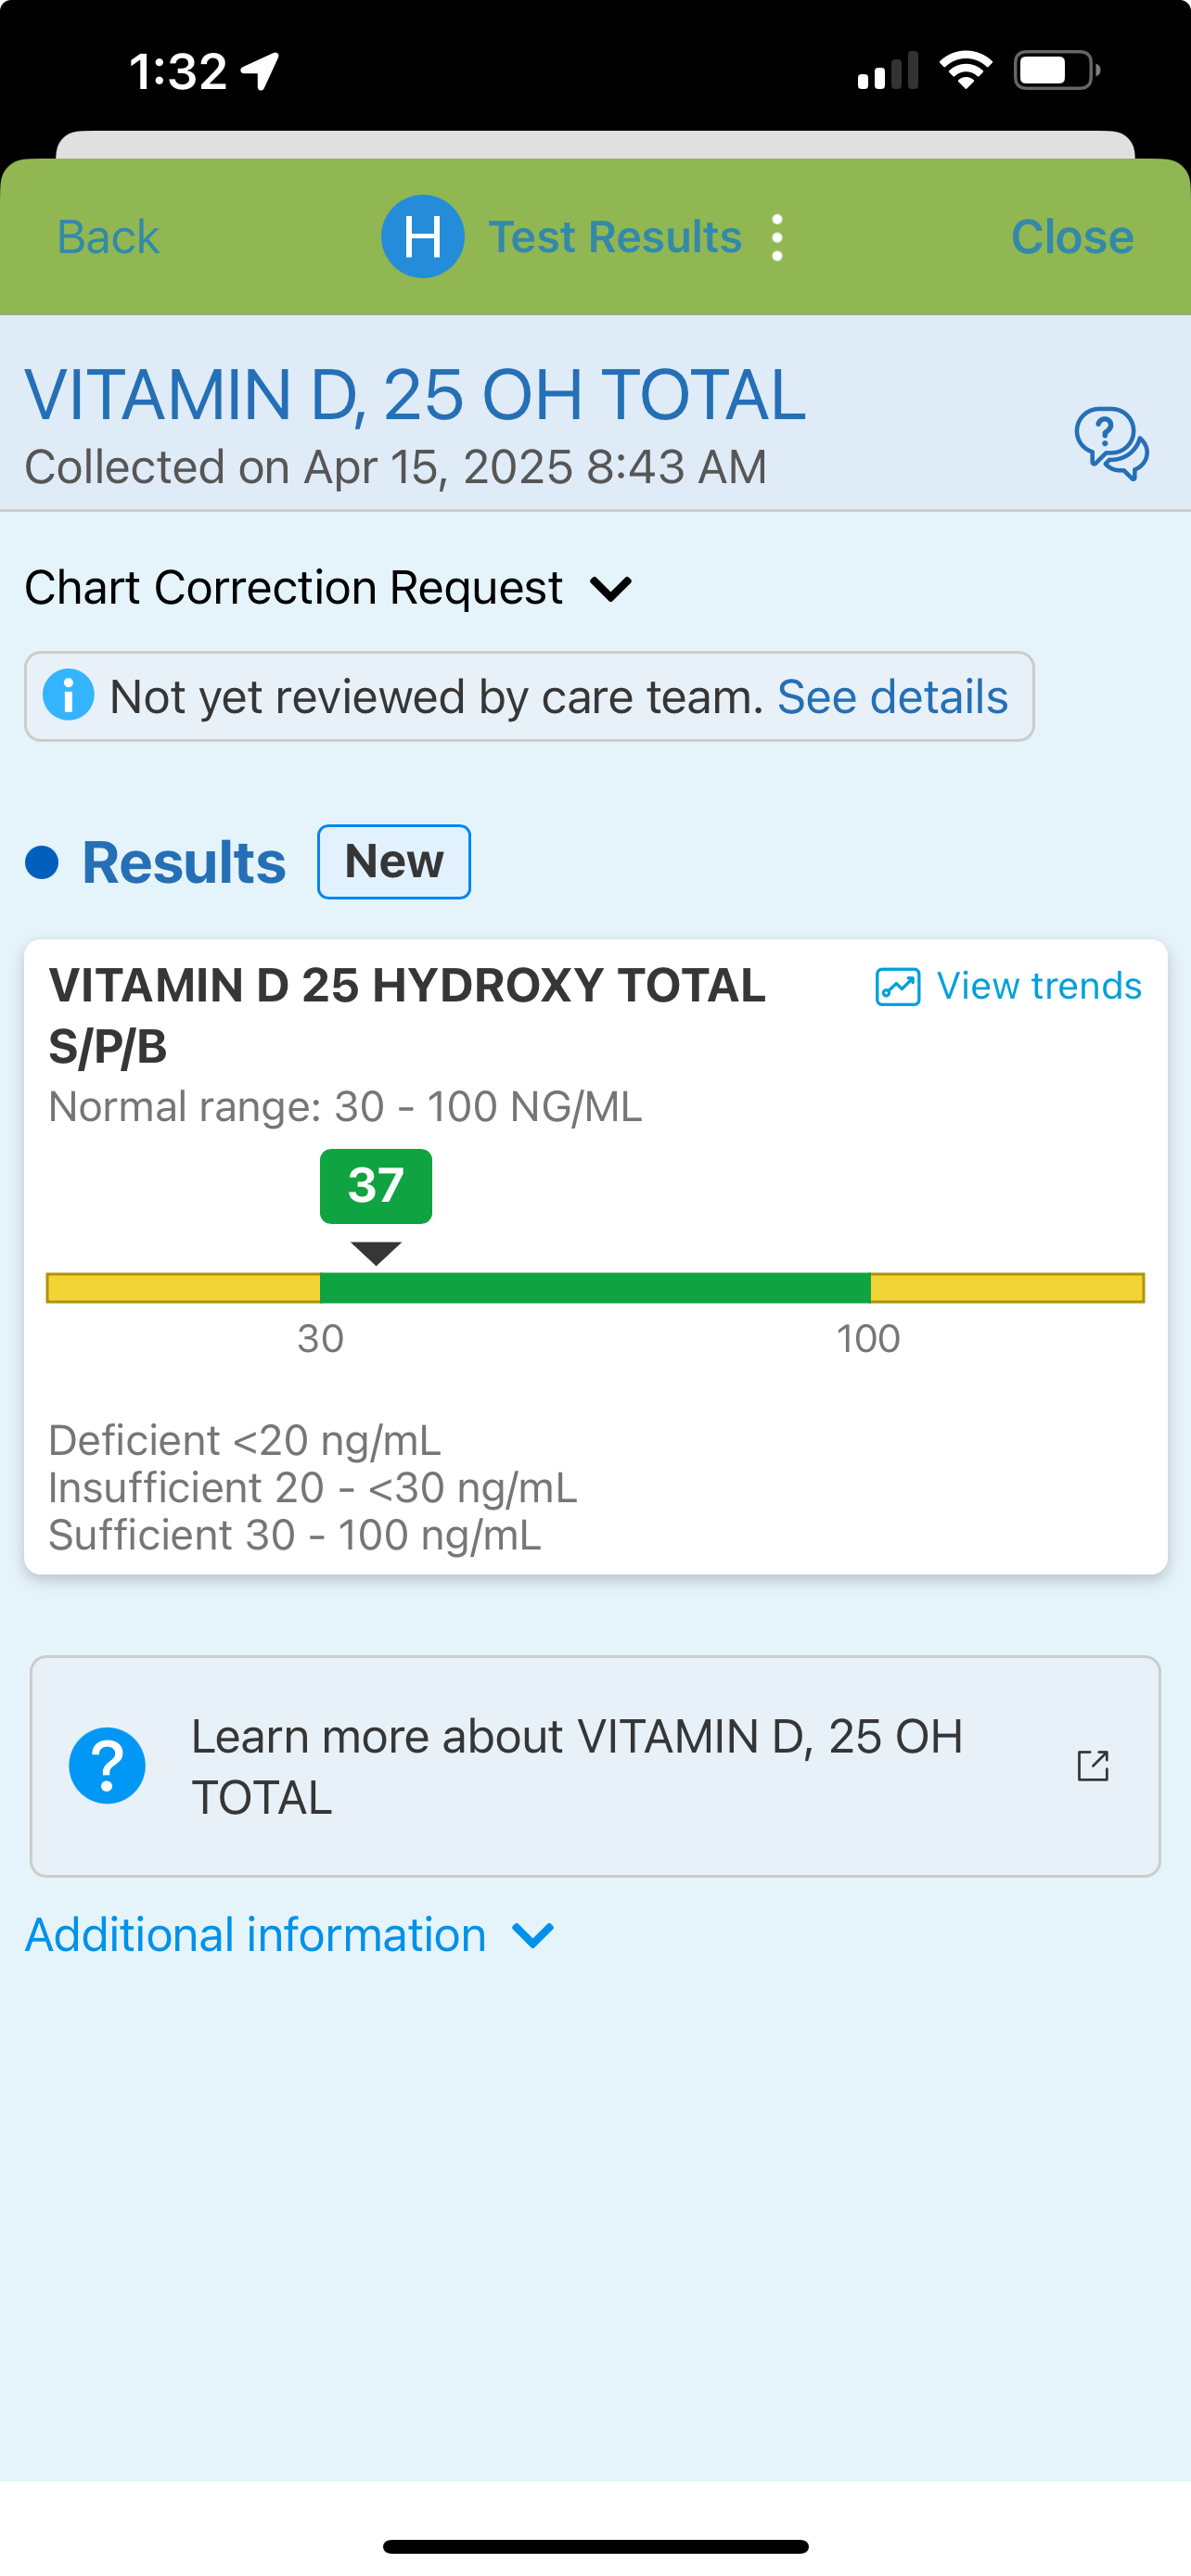The width and height of the screenshot is (1191, 2576).
Task: Tap the blue question mark circle icon
Action: coord(107,1766)
